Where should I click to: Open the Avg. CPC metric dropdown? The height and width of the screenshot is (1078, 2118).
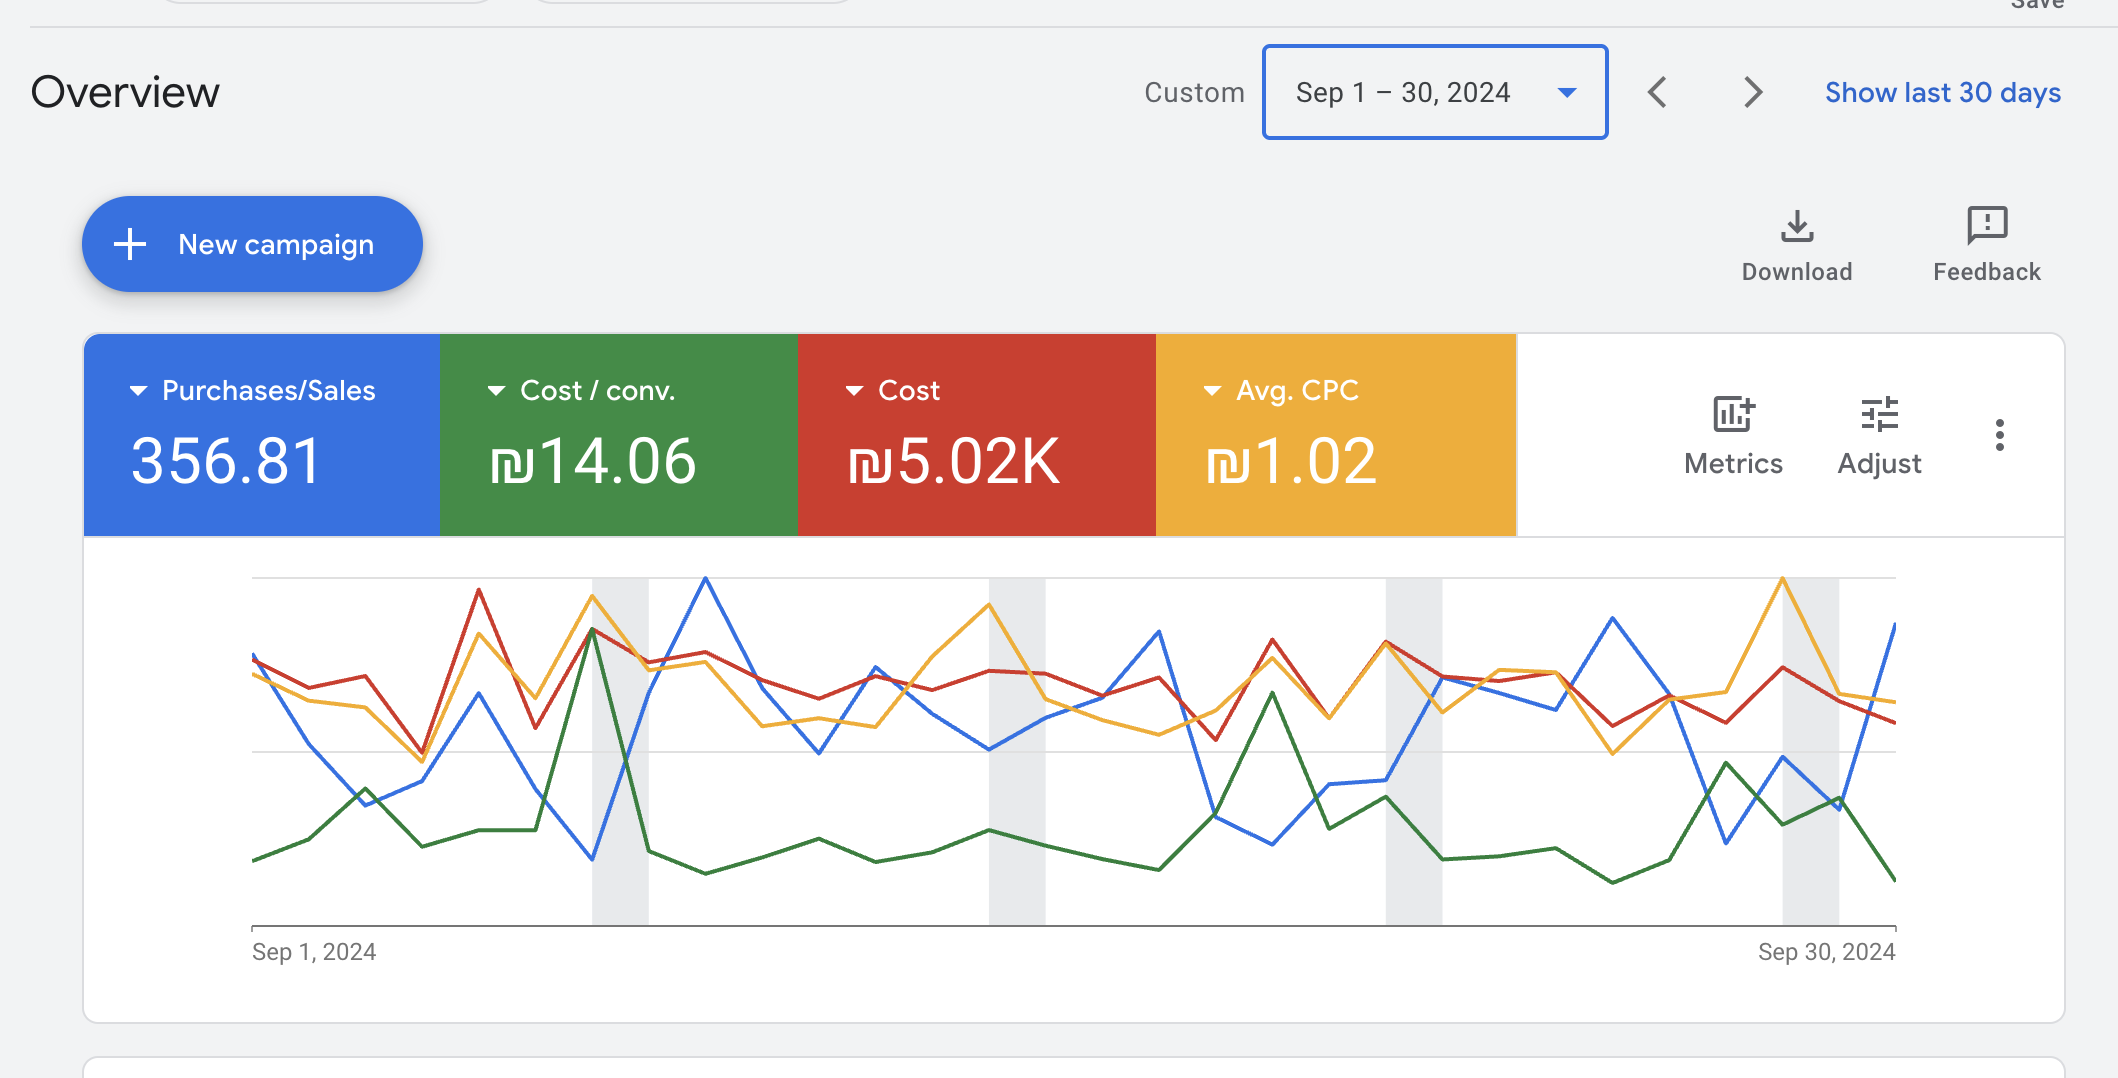click(x=1211, y=390)
